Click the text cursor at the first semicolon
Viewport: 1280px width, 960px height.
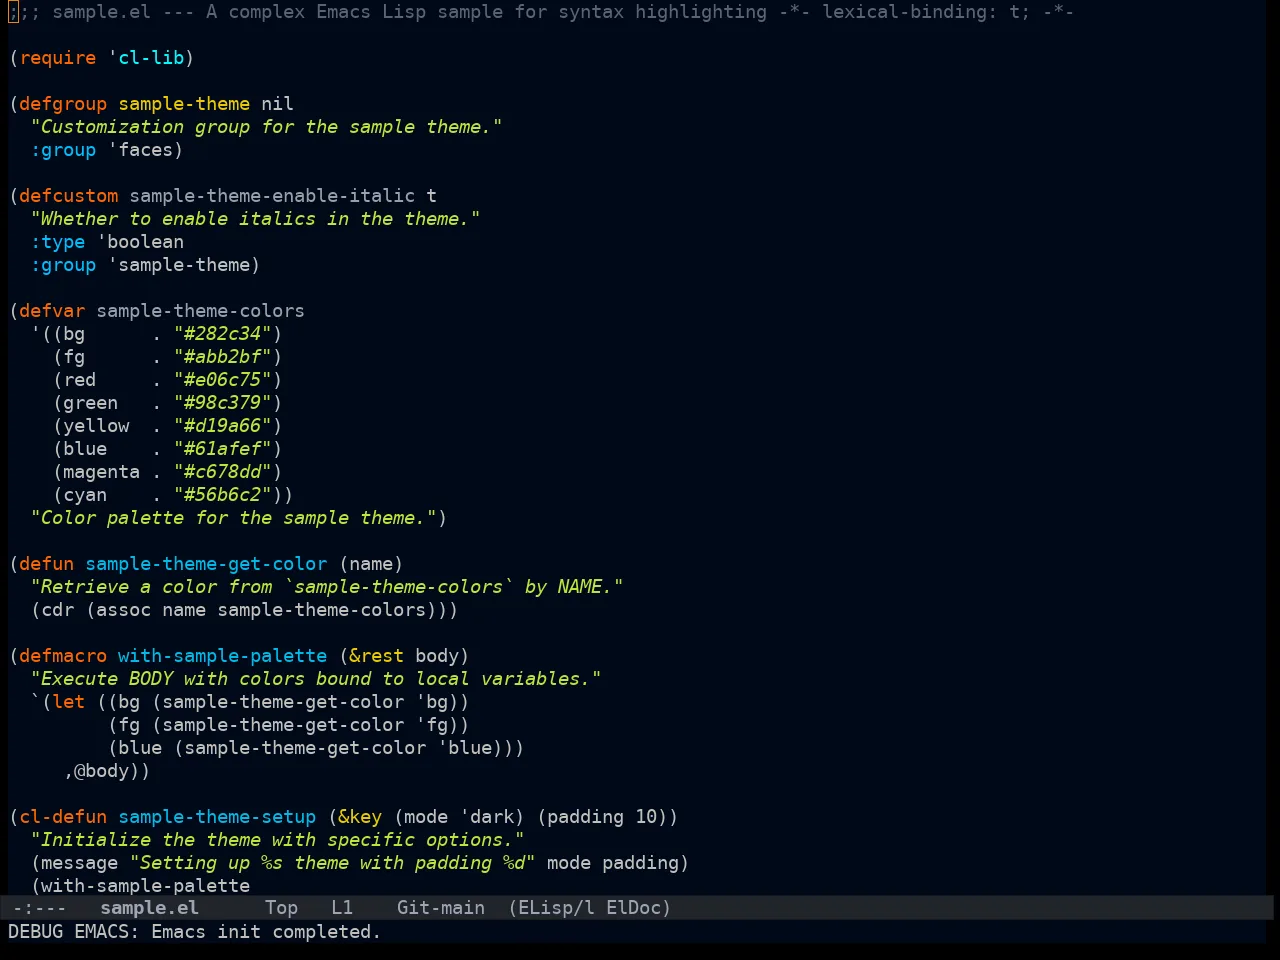tap(13, 12)
